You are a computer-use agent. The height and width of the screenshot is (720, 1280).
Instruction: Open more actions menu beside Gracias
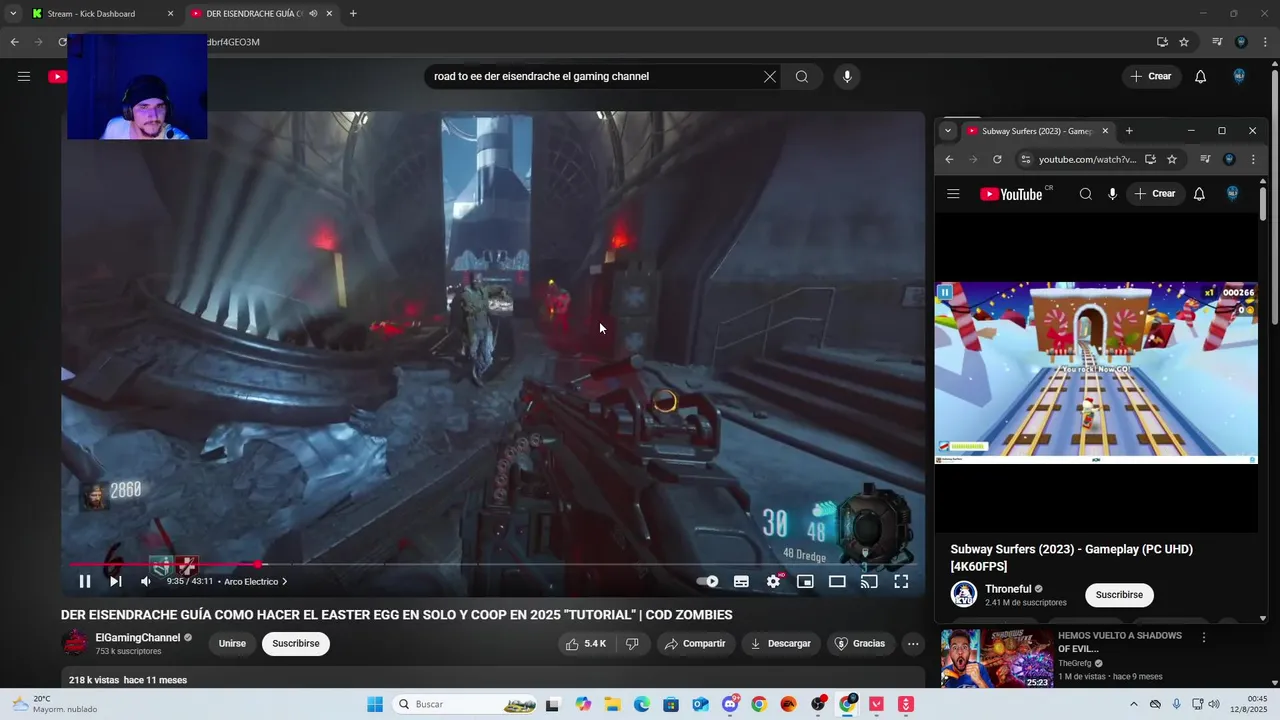coord(913,644)
